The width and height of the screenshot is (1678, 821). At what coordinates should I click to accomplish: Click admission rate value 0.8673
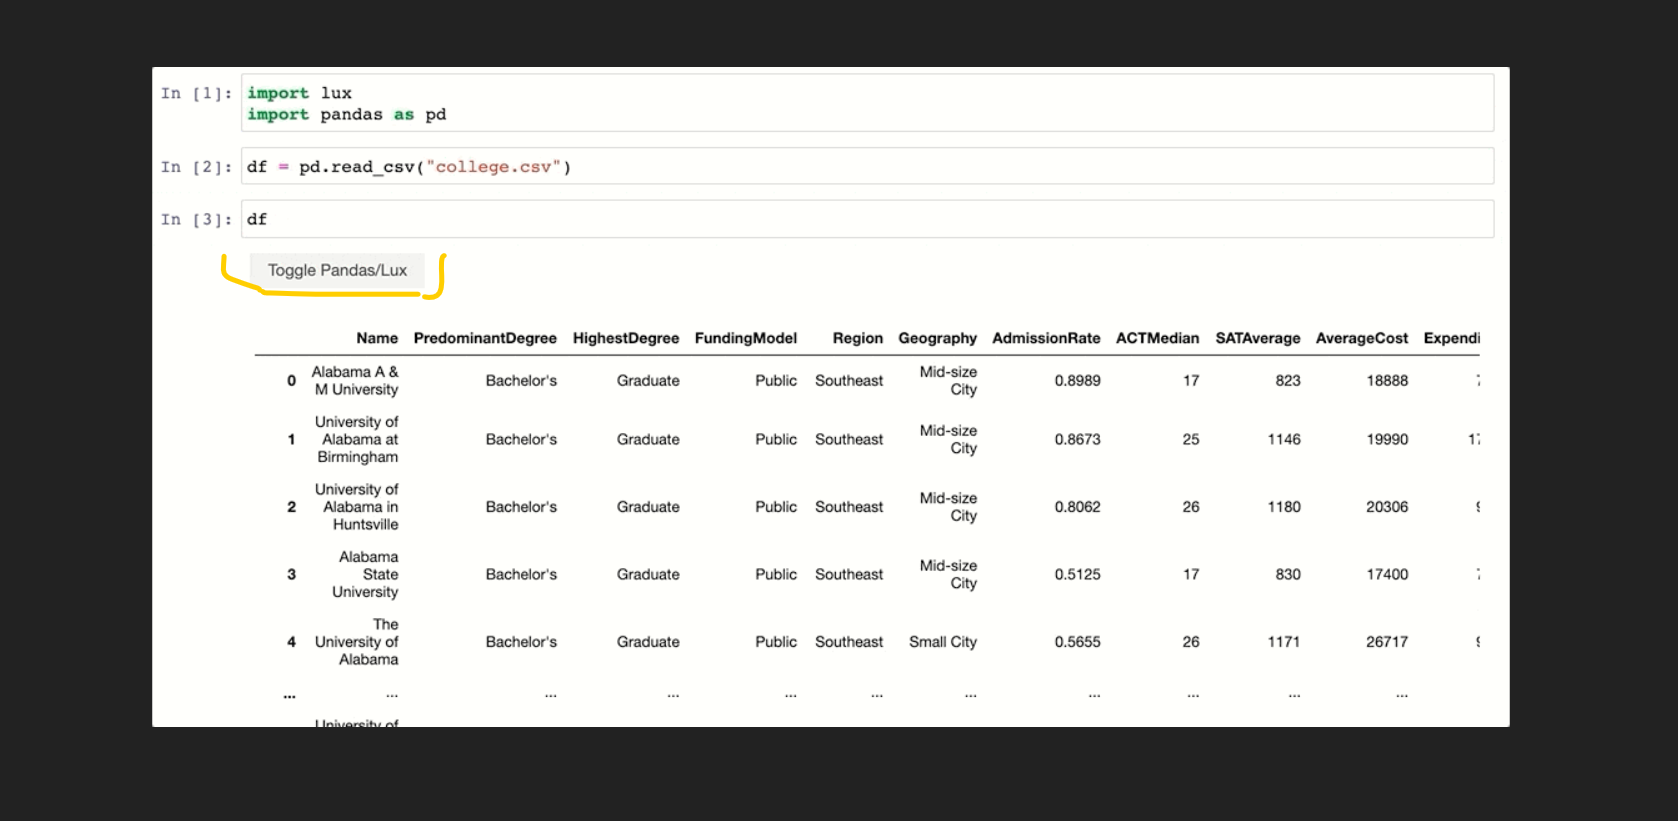click(x=1077, y=439)
